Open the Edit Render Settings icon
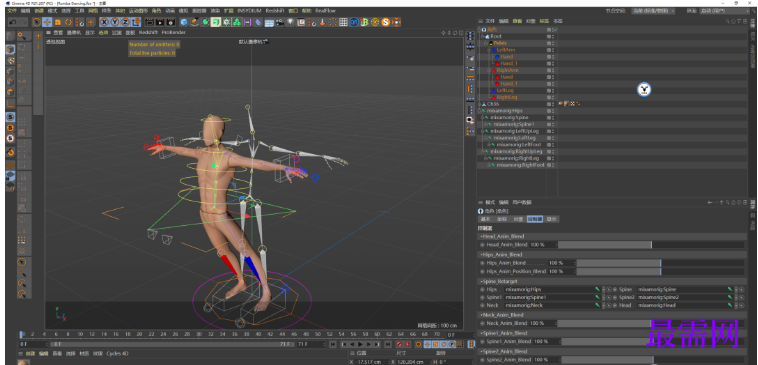Screen dimensions: 758x365 171,22
